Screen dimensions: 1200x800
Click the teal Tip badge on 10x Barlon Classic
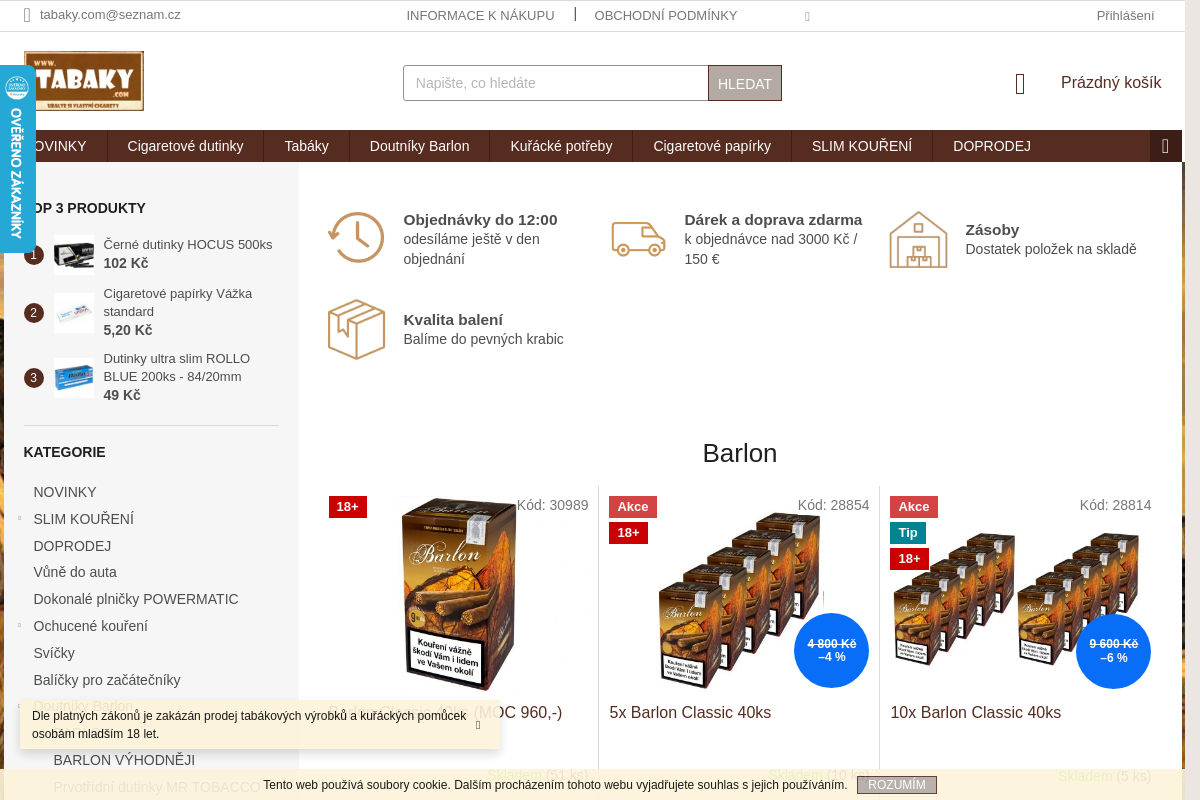click(907, 533)
